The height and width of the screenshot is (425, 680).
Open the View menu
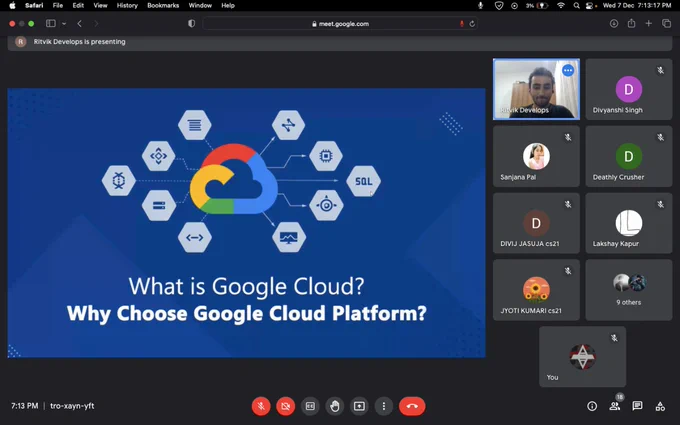[x=100, y=6]
